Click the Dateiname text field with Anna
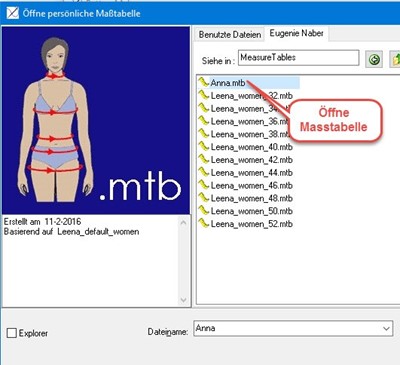This screenshot has height=365, width=400. (293, 328)
